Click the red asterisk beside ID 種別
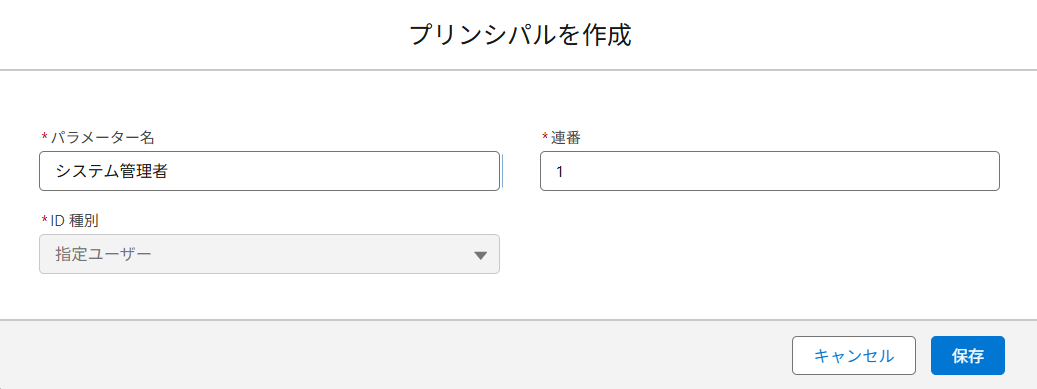Screen dimensions: 1037x389 [44, 220]
